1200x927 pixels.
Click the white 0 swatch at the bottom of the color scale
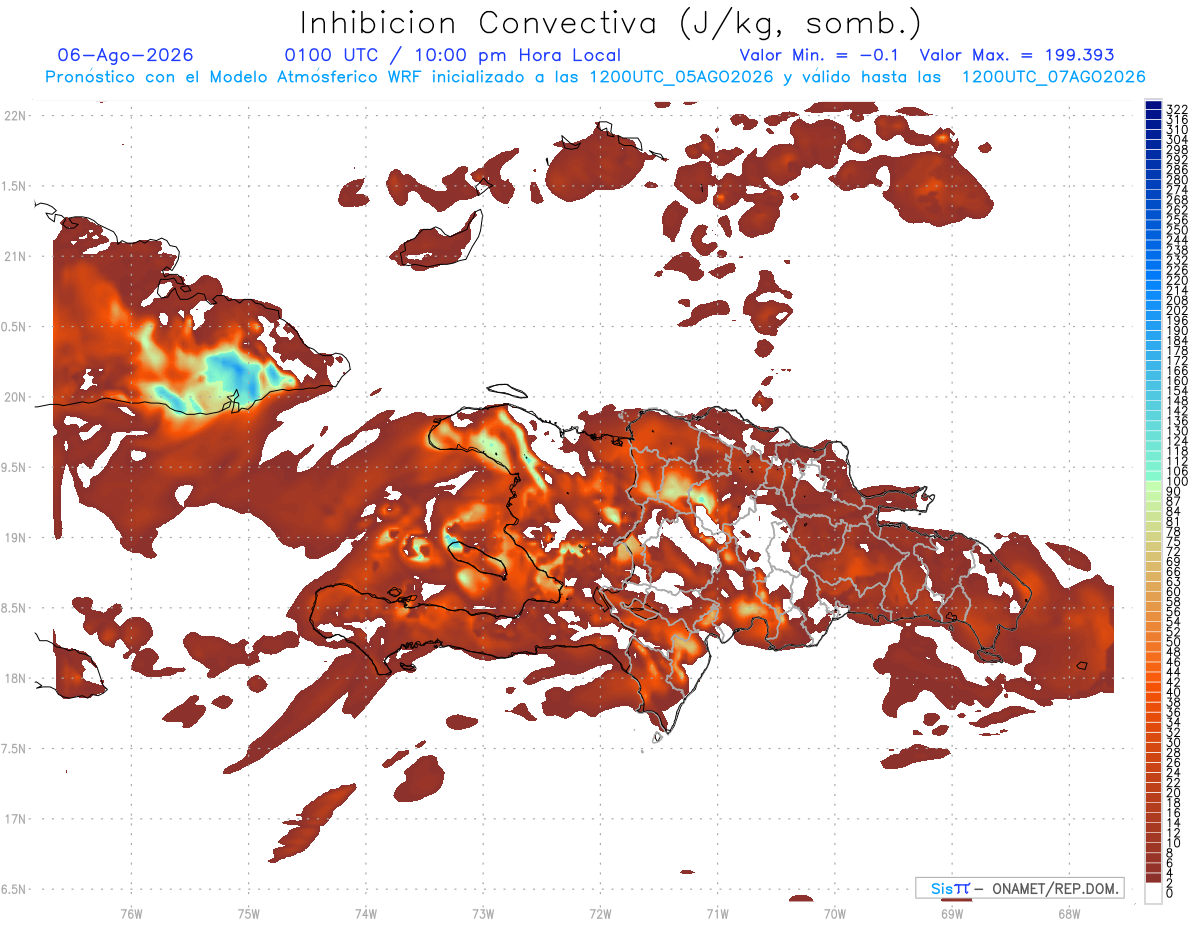[1153, 894]
